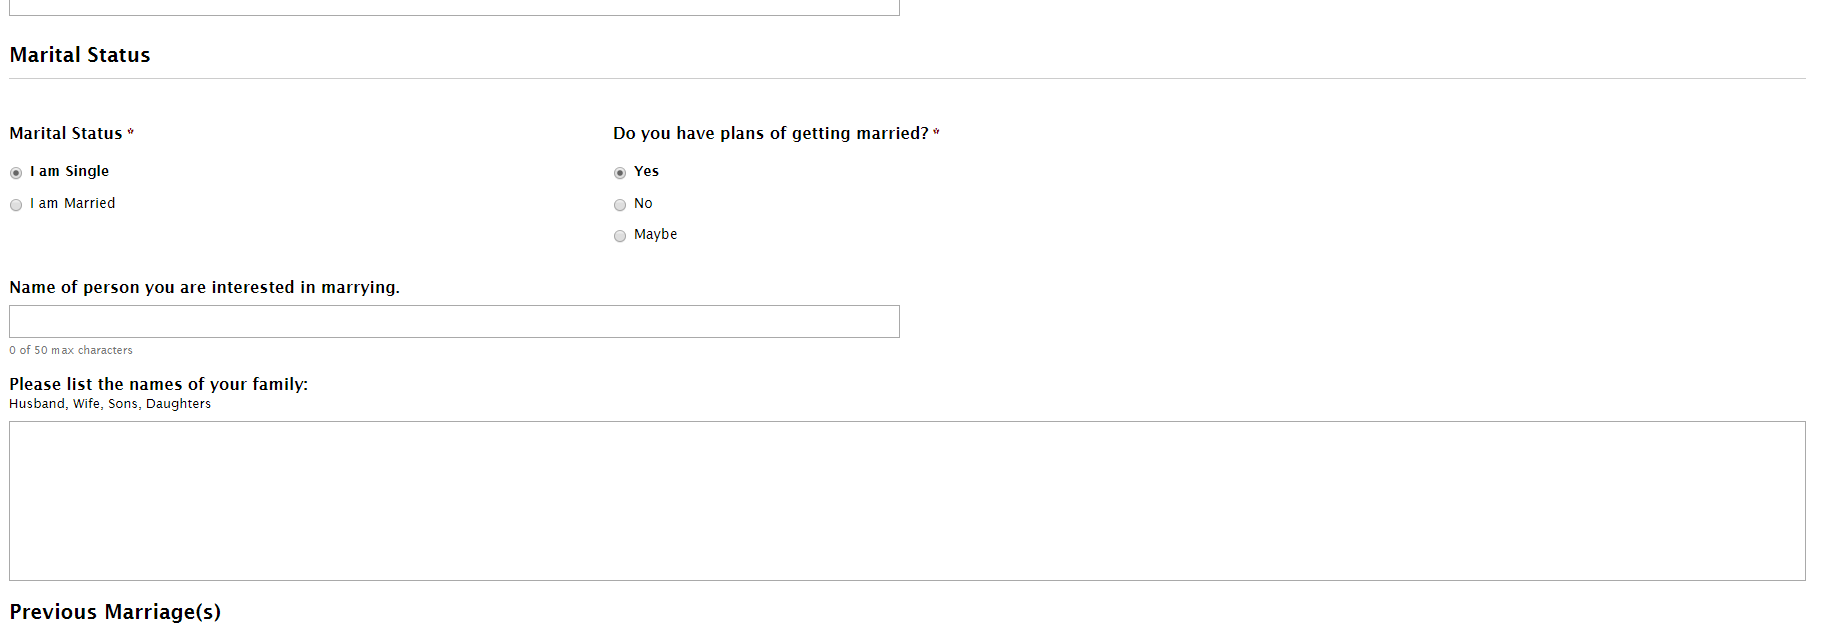
Task: Click the 'Marital Status' section heading
Action: (x=80, y=55)
